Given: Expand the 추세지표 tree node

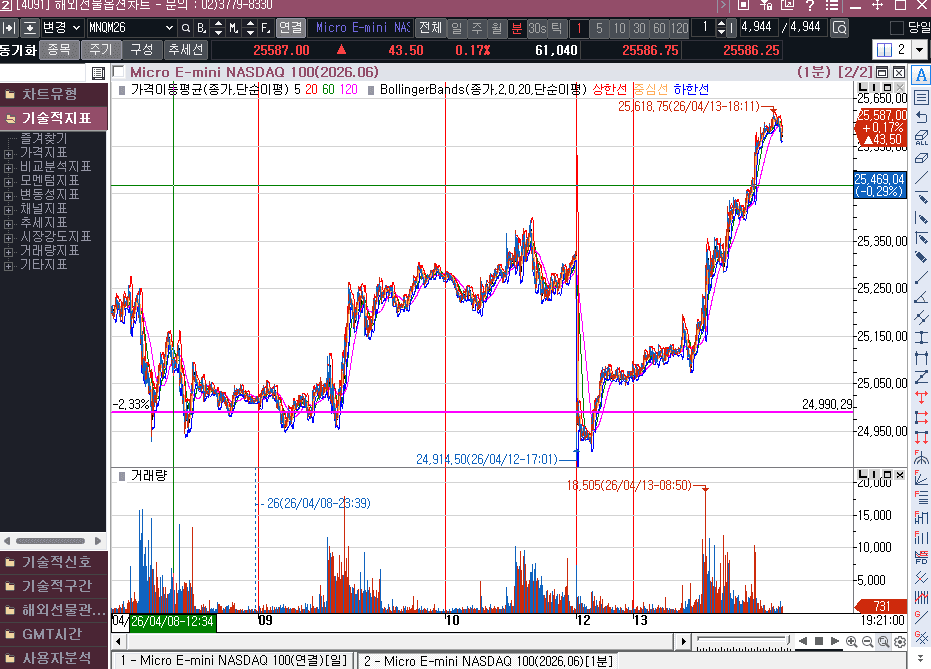Looking at the screenshot, I should coord(9,223).
